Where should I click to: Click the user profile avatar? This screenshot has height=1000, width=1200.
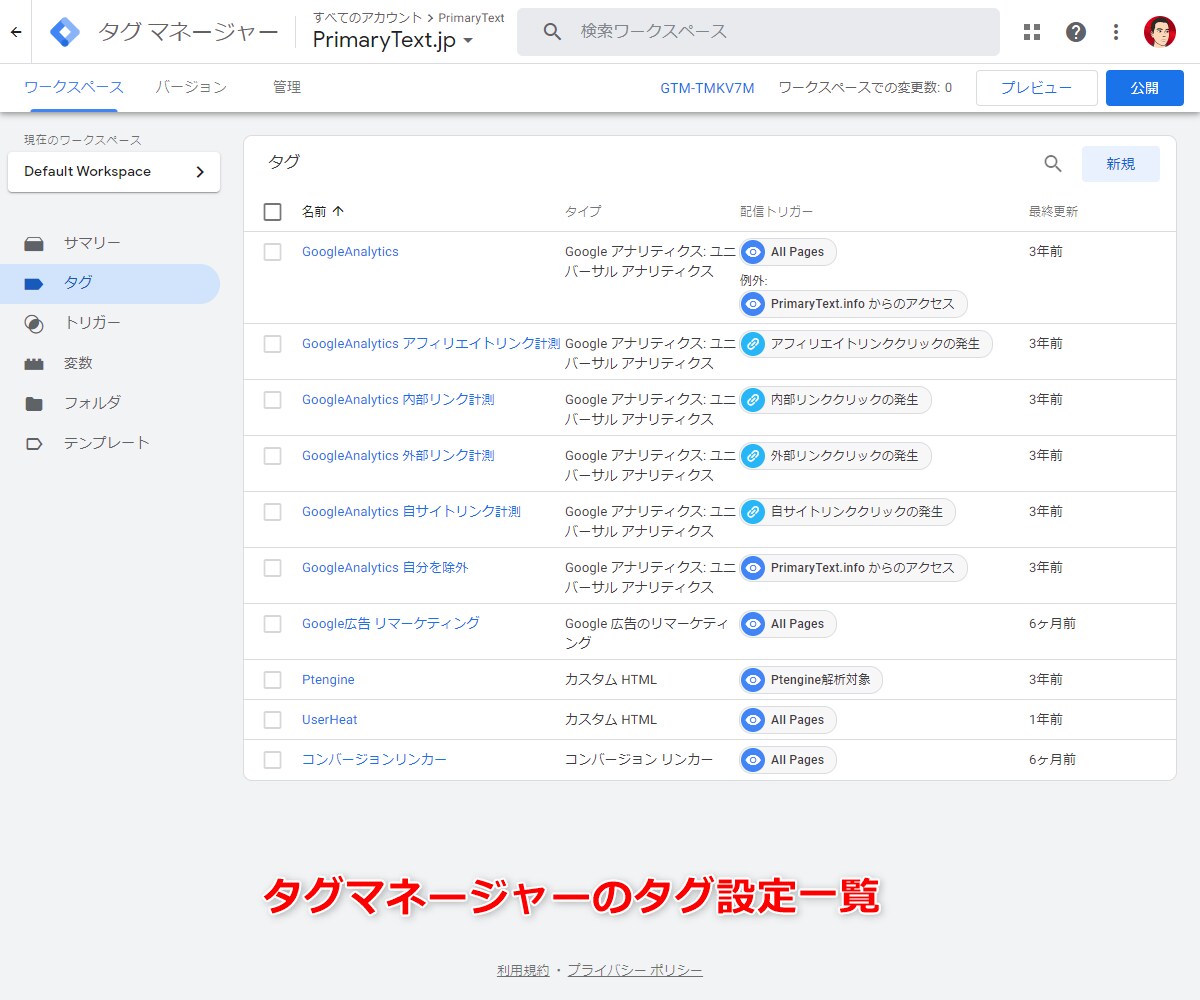1160,32
